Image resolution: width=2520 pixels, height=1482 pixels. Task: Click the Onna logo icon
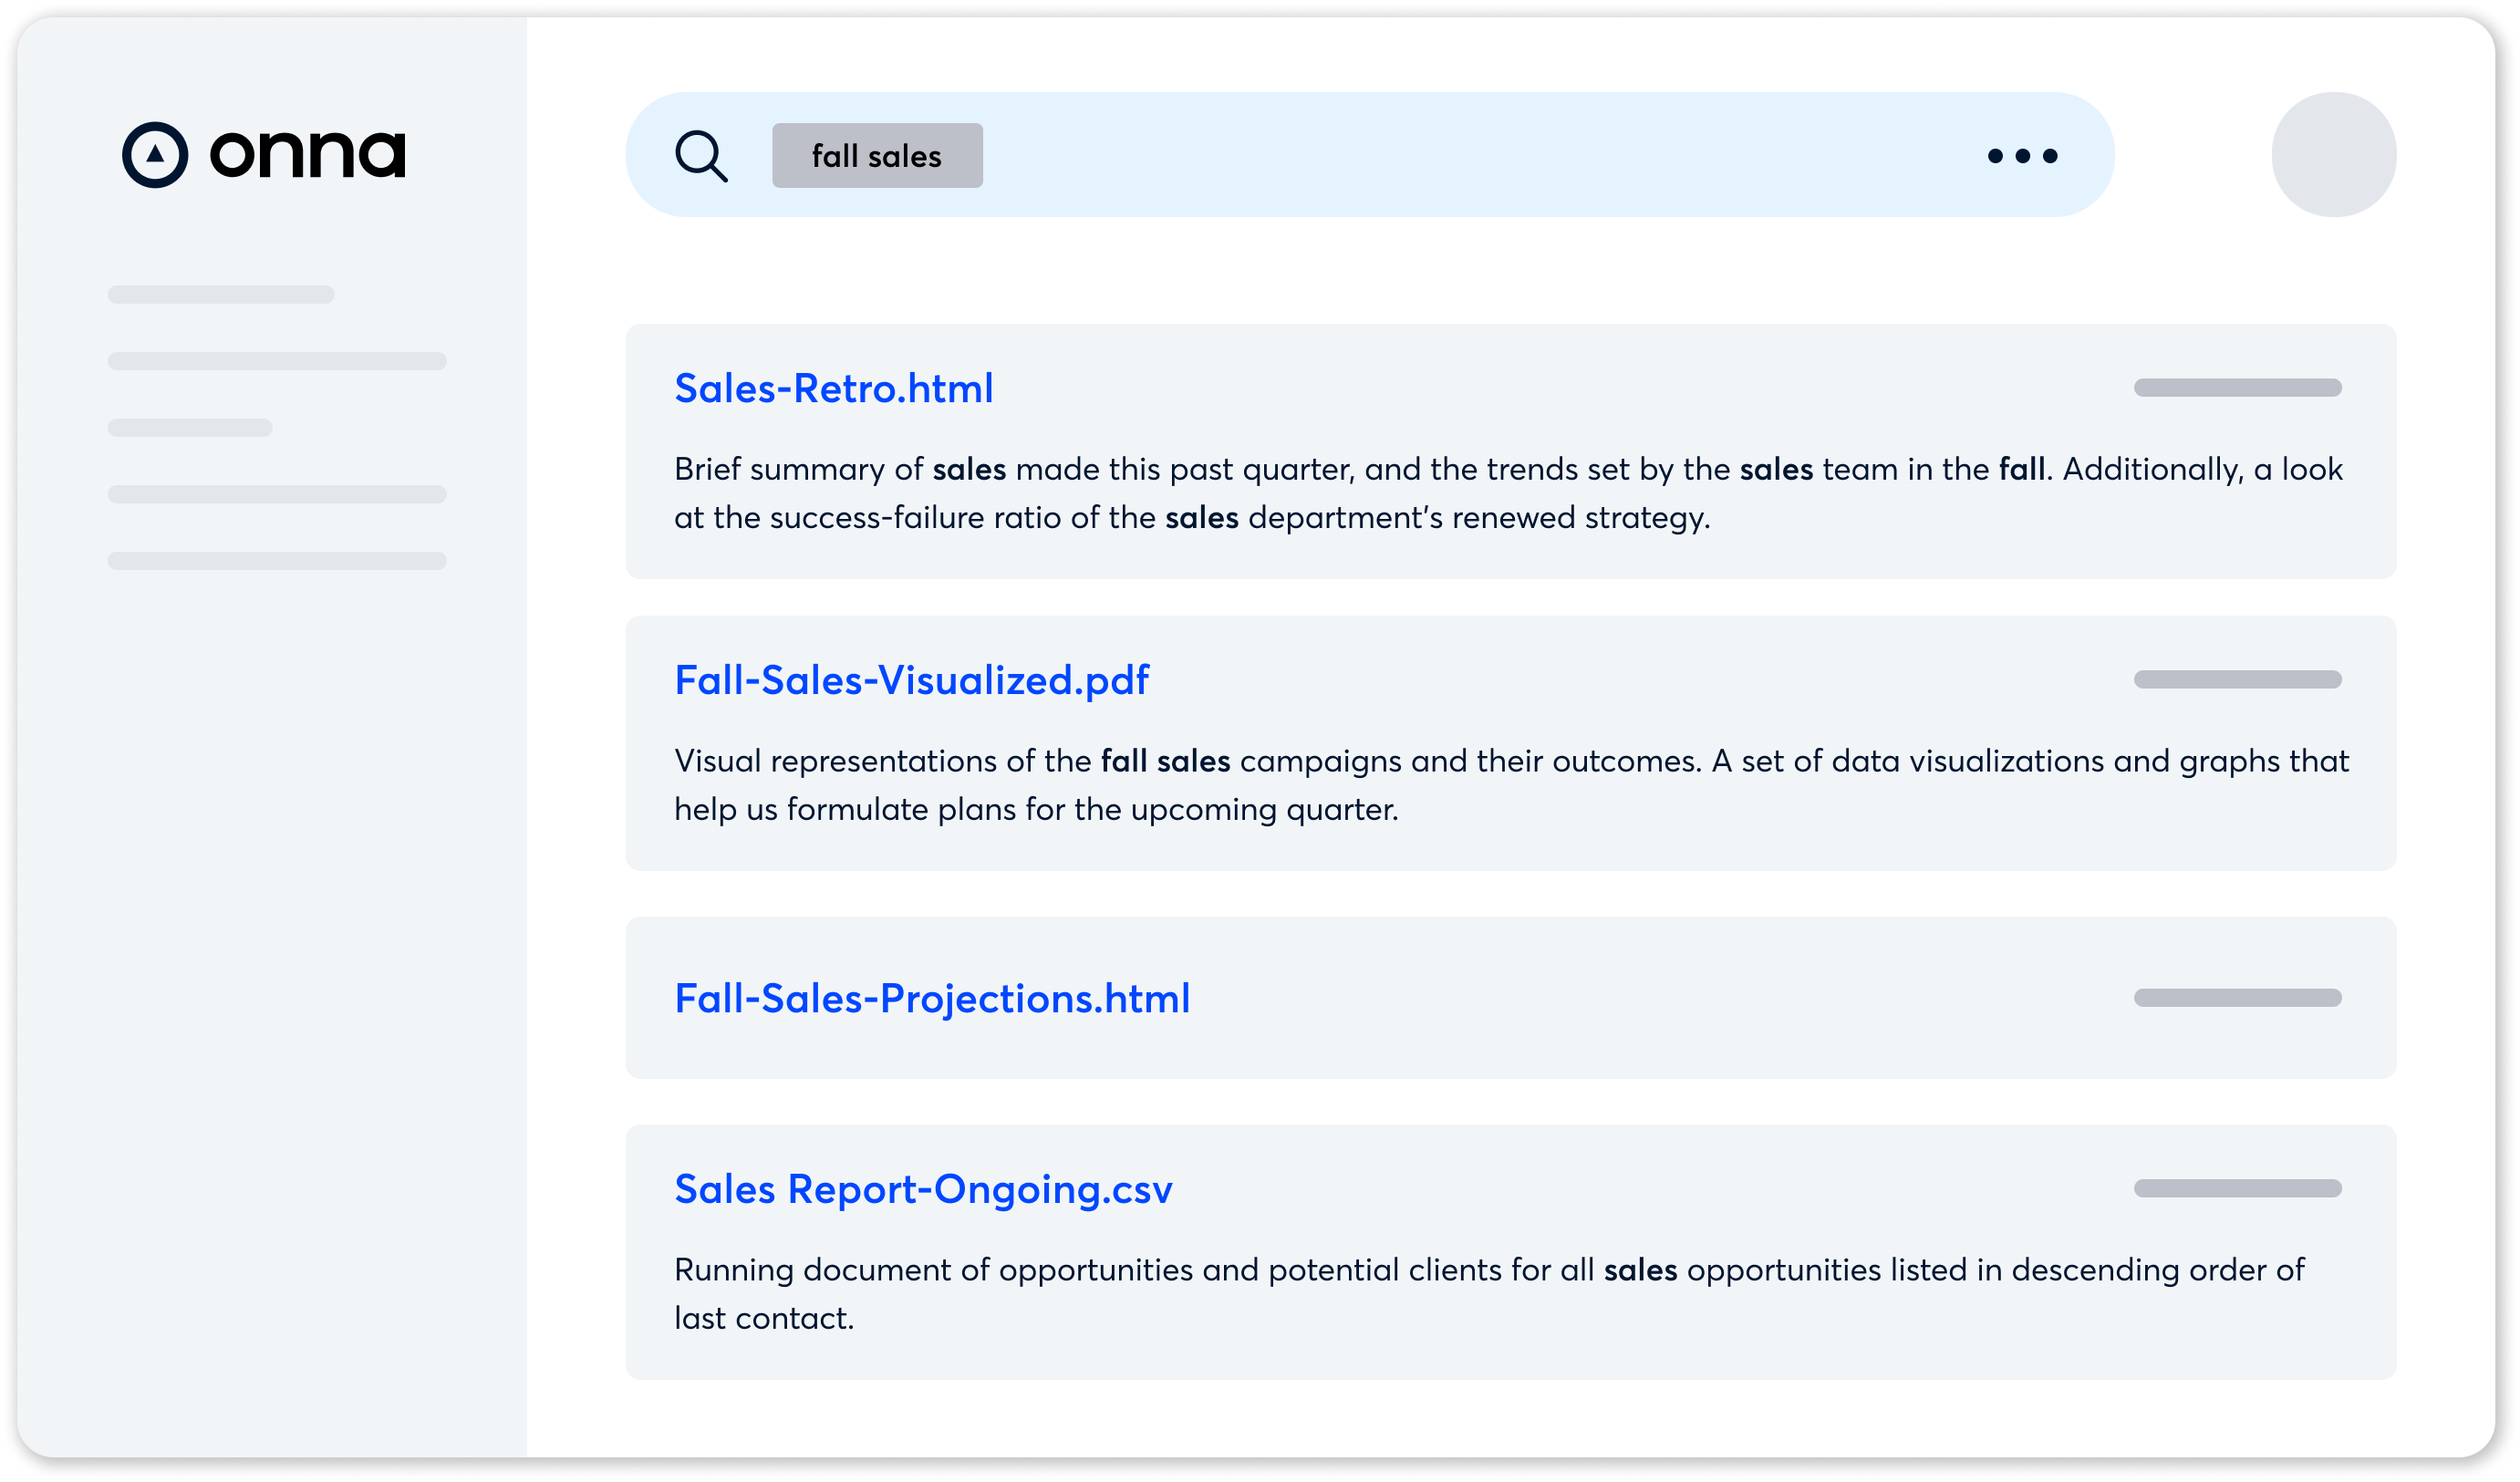coord(157,153)
